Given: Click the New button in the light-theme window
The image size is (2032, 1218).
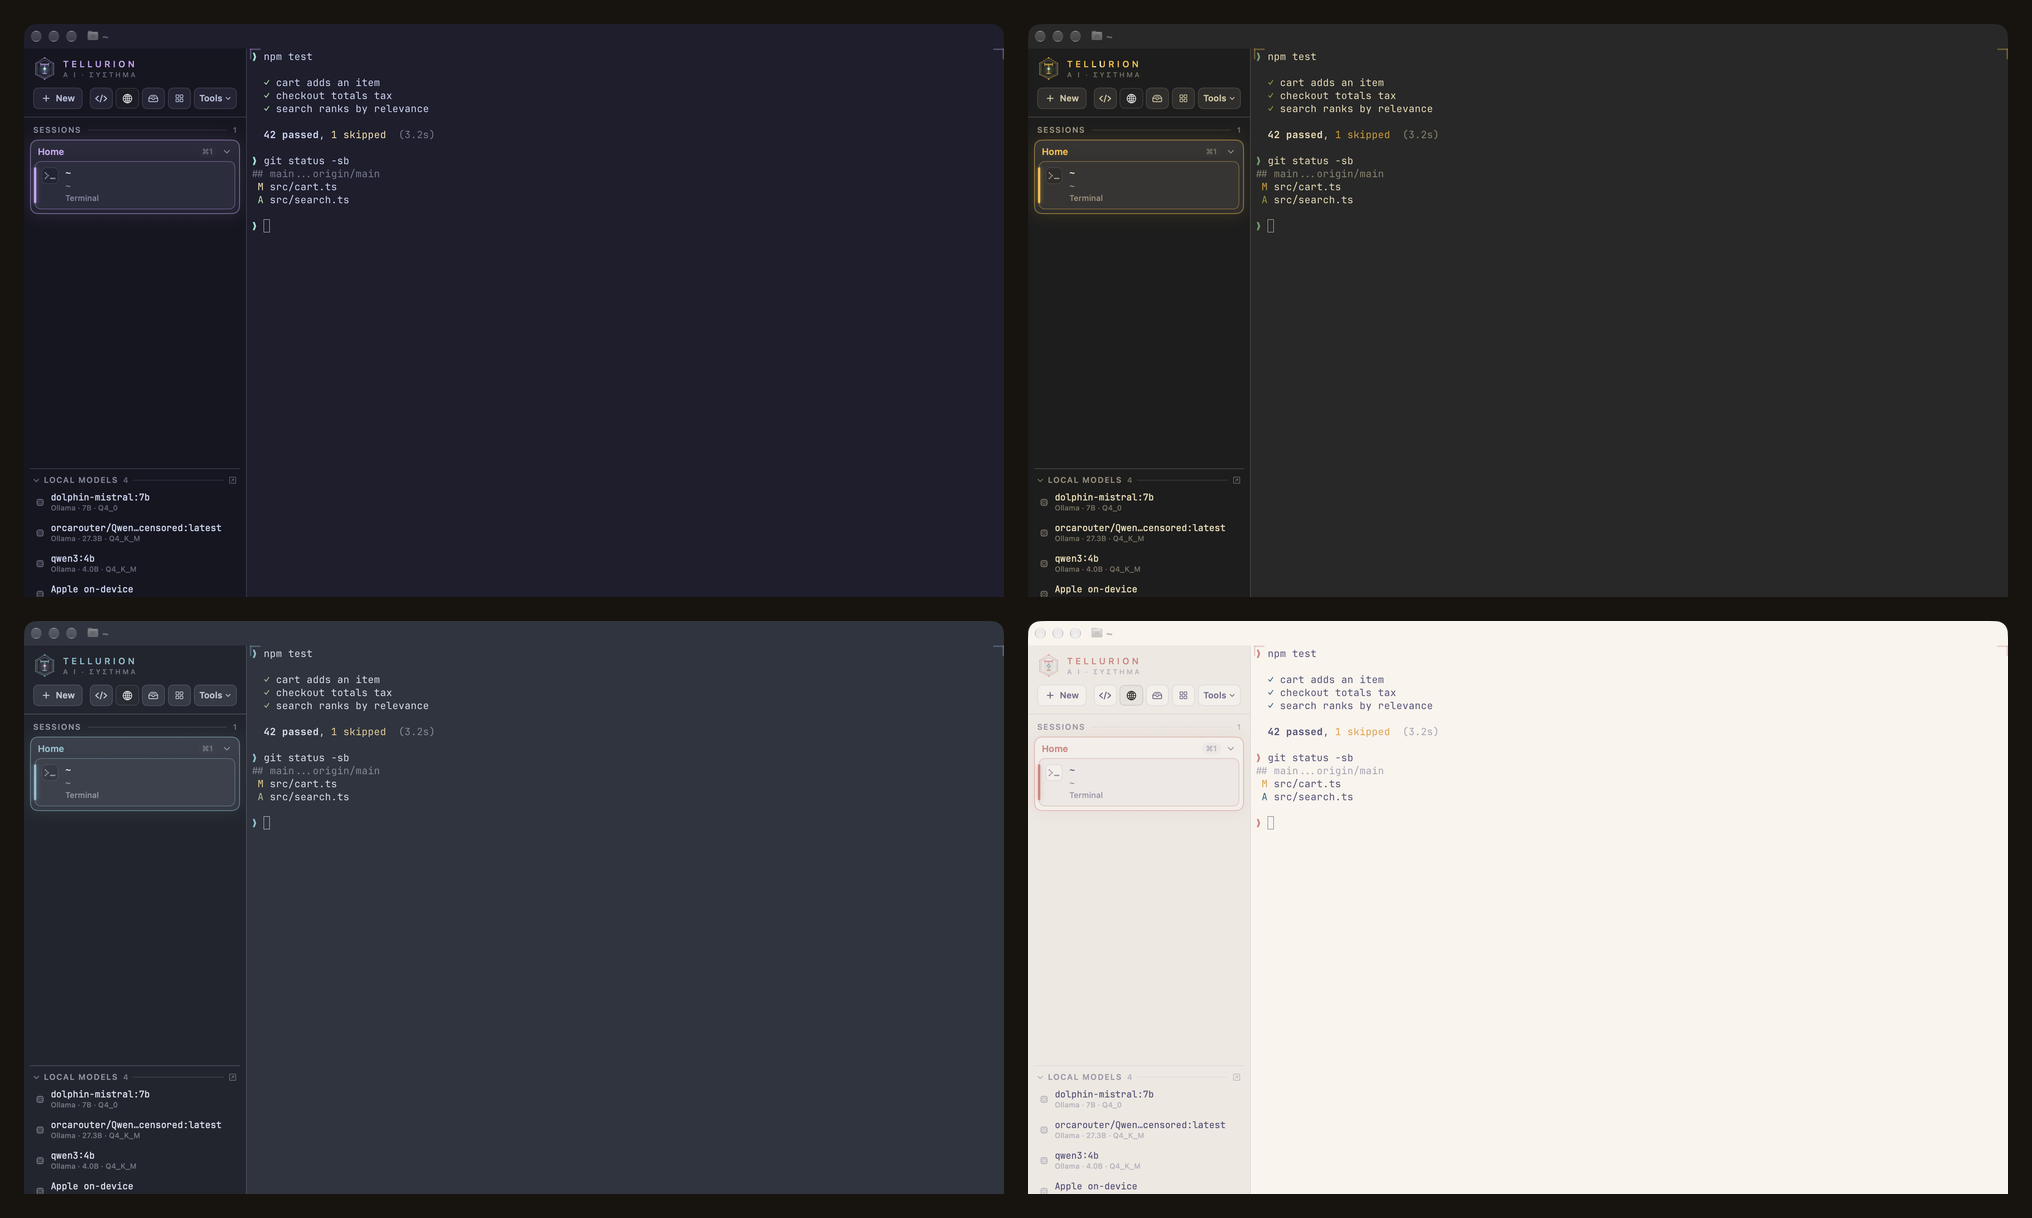Looking at the screenshot, I should (x=1062, y=695).
